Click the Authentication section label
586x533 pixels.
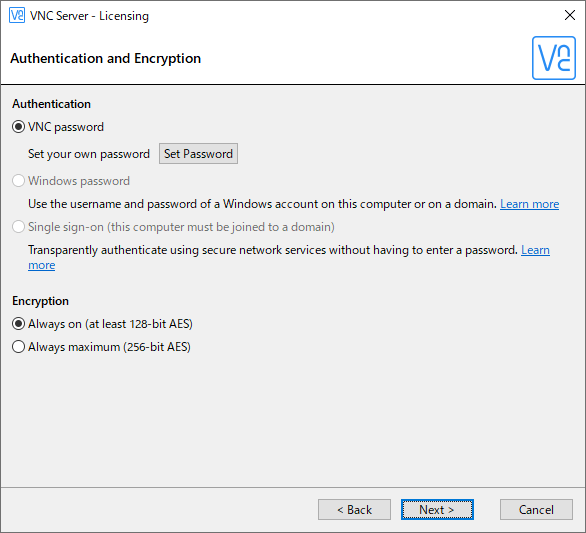coord(51,104)
